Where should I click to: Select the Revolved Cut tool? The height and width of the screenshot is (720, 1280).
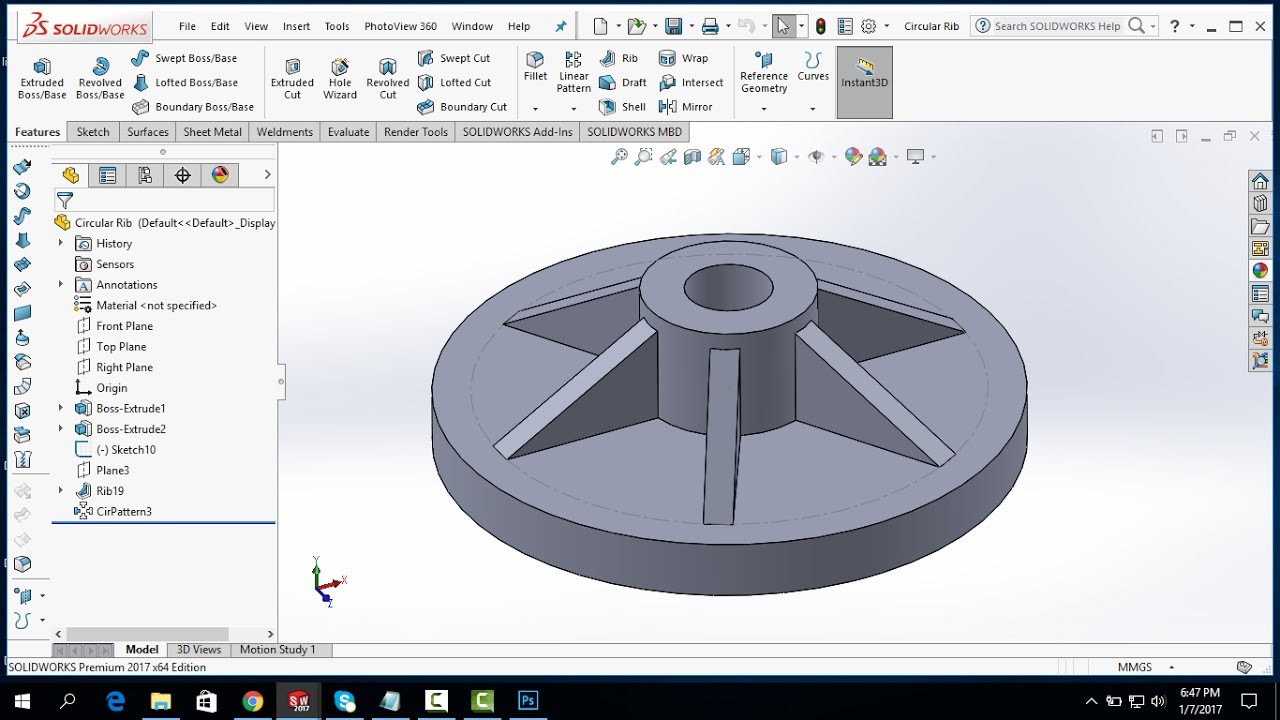click(387, 78)
